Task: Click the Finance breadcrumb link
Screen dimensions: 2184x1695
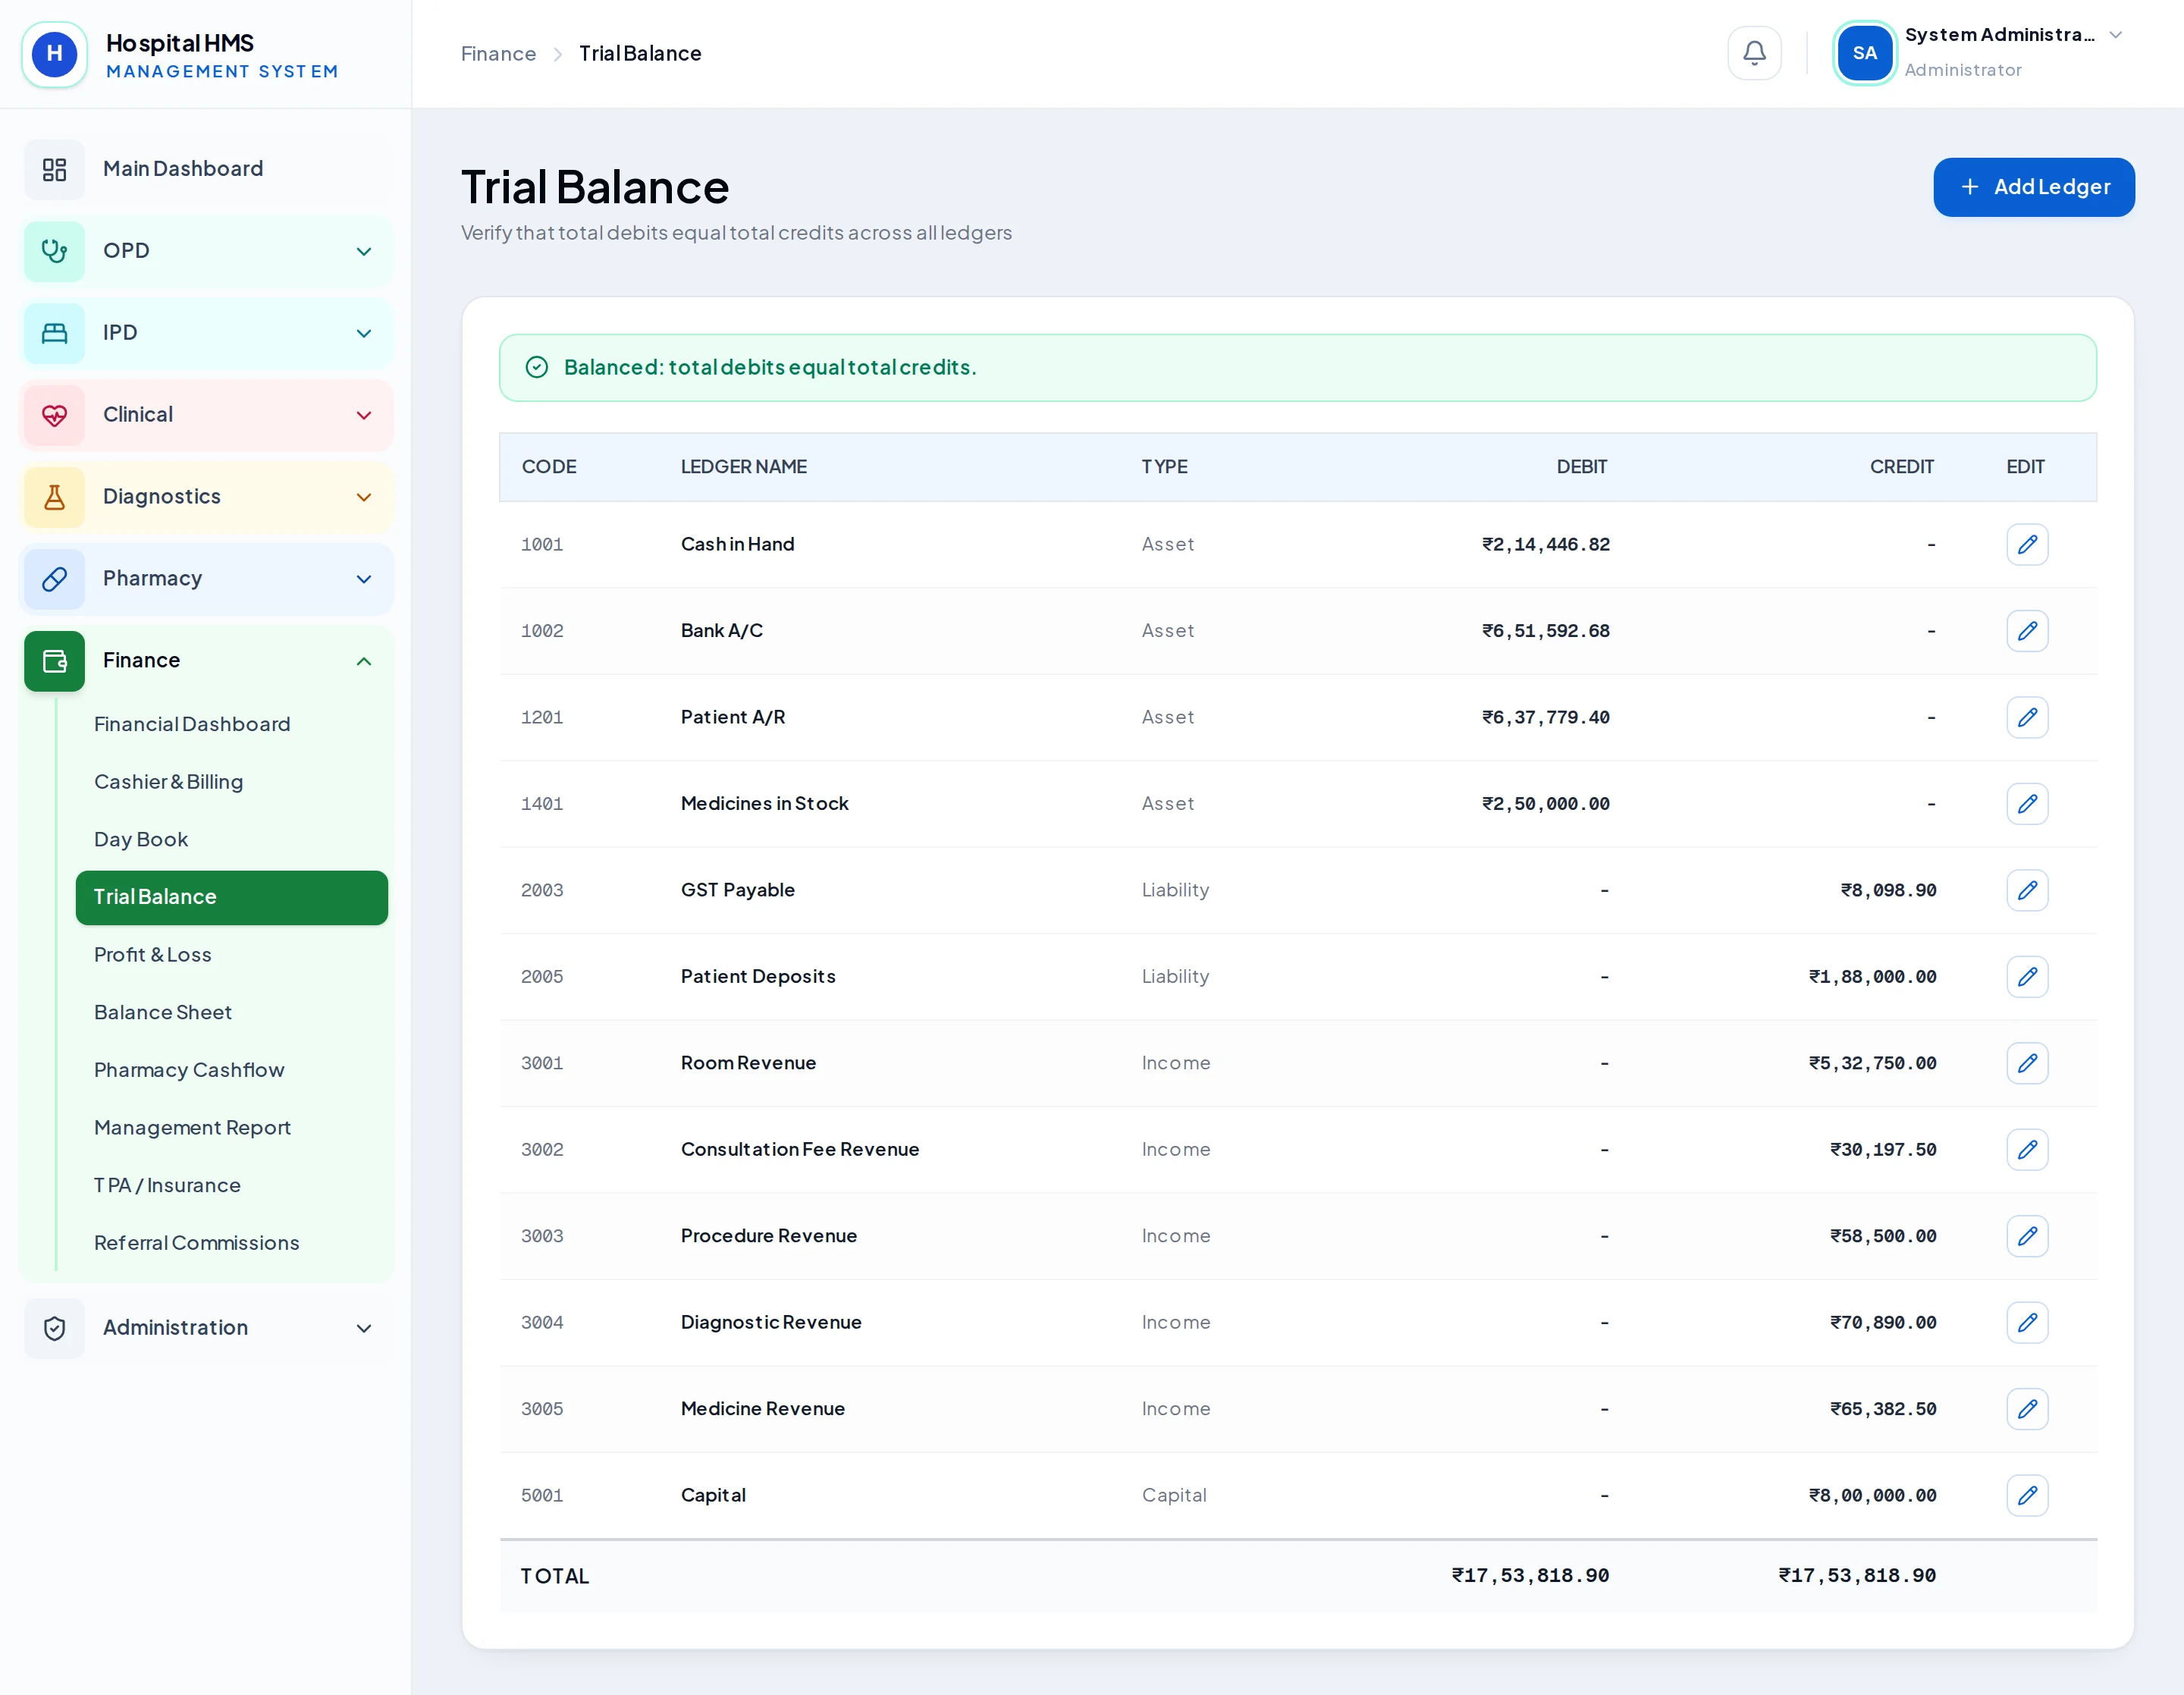Action: tap(498, 54)
